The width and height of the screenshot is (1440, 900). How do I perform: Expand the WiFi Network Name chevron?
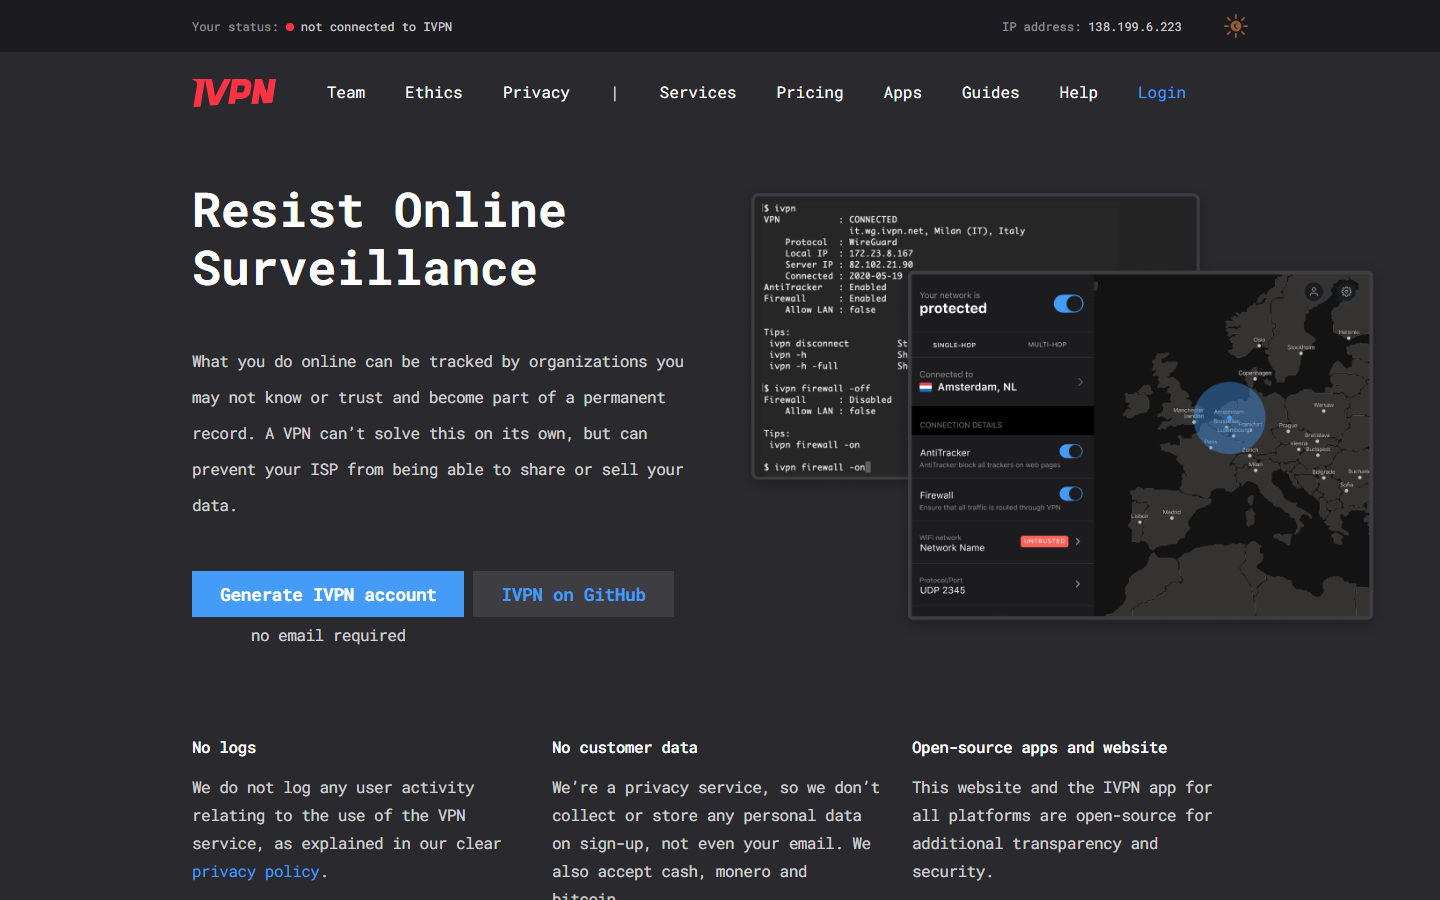click(1078, 541)
